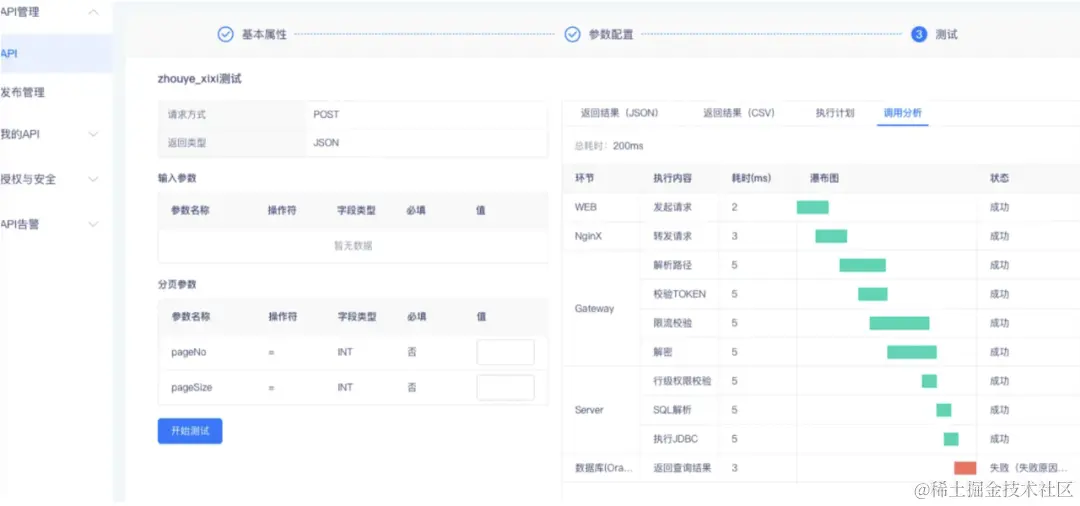Click waterfall bar for 限流校验
Image resolution: width=1080 pixels, height=506 pixels.
[900, 323]
